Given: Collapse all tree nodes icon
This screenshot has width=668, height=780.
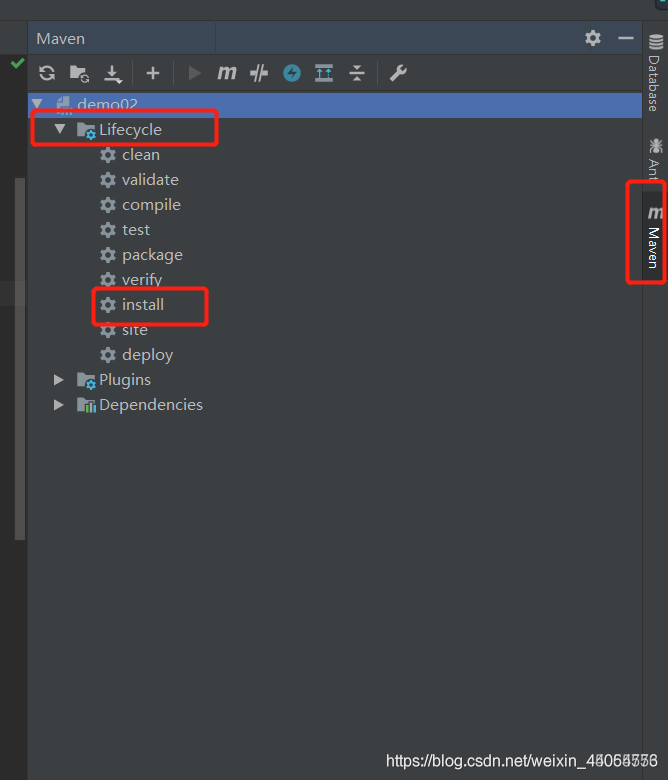Looking at the screenshot, I should (357, 73).
